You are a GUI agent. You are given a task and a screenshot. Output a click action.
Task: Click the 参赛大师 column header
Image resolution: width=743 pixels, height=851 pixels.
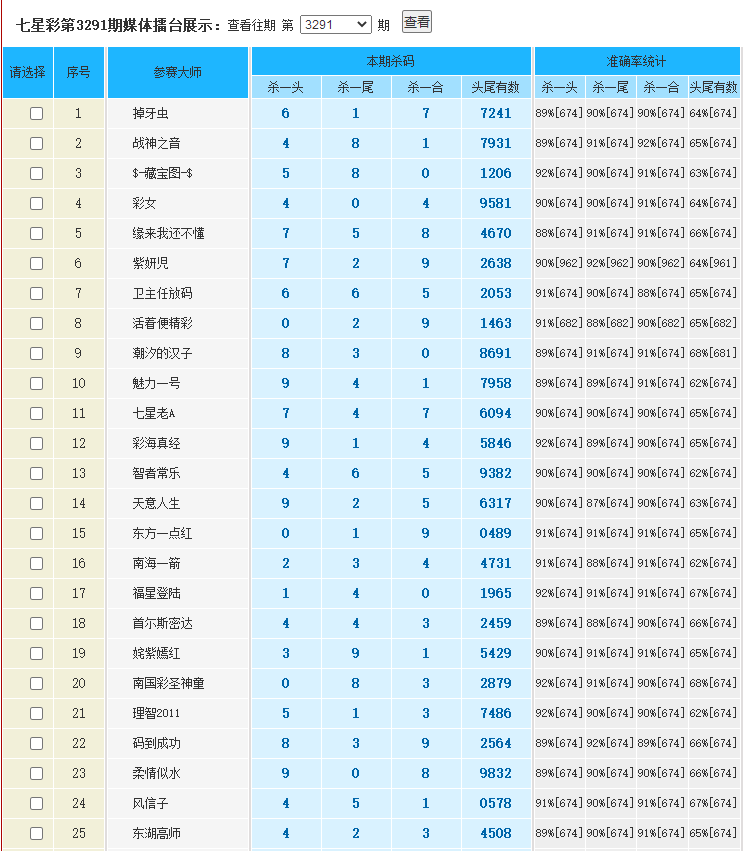tap(177, 72)
